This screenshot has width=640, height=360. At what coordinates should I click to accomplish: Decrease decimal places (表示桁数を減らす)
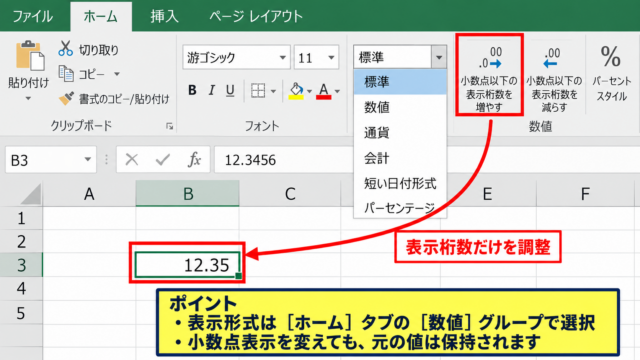[x=554, y=79]
